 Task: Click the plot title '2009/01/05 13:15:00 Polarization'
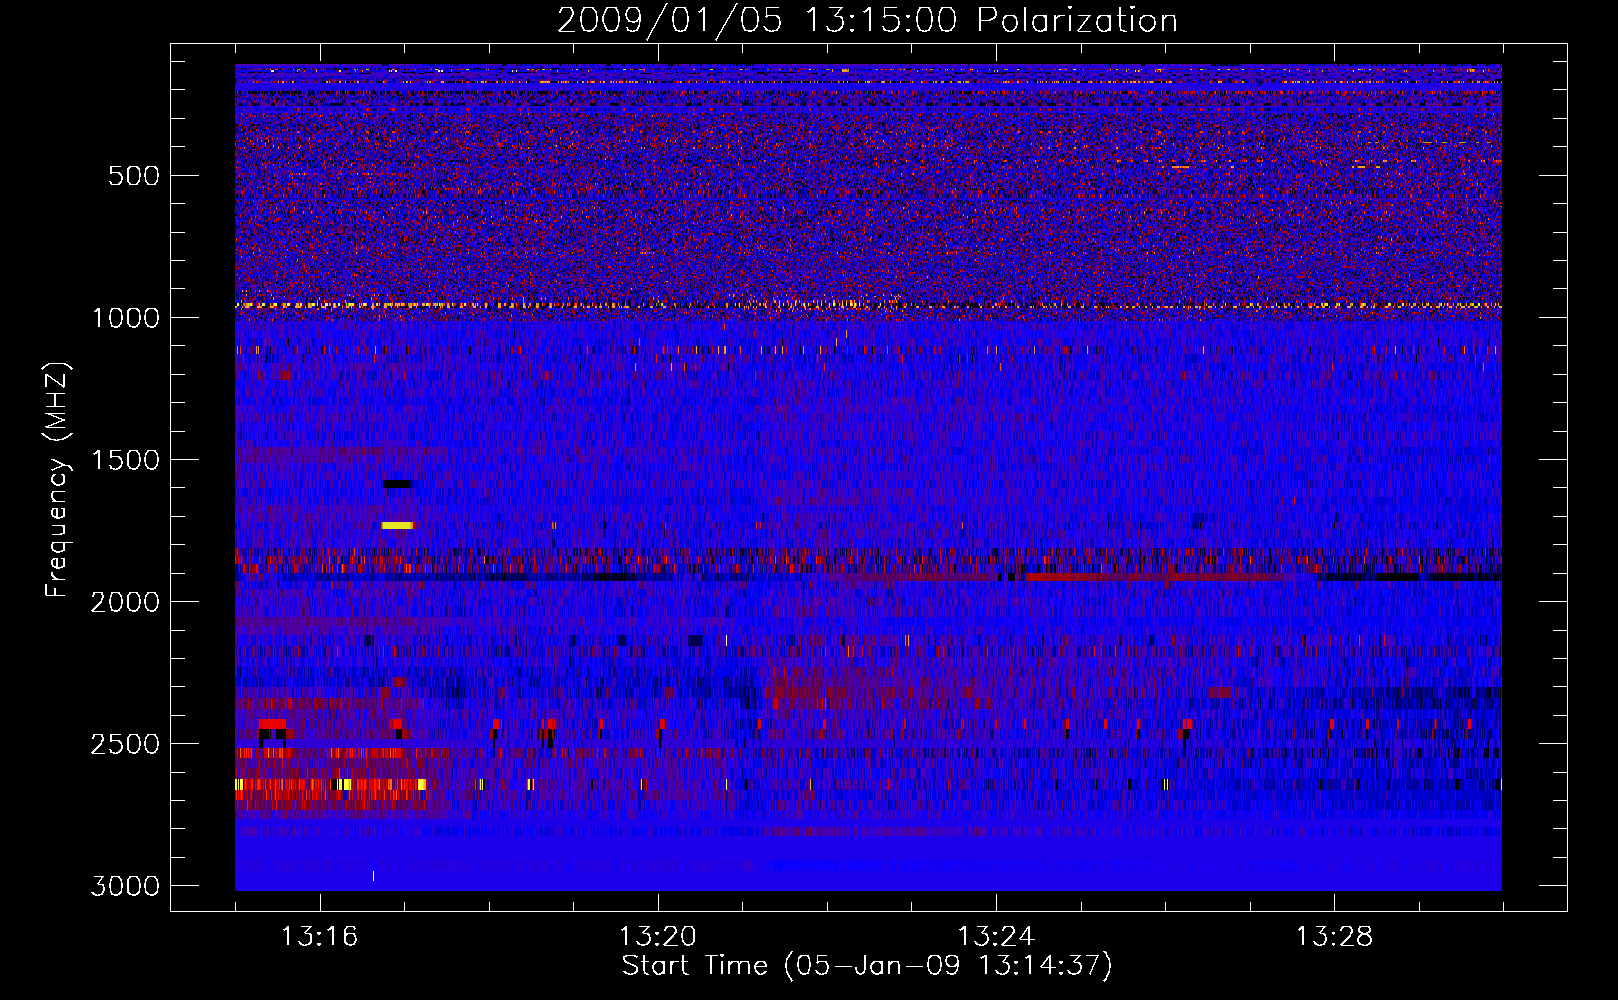(867, 20)
